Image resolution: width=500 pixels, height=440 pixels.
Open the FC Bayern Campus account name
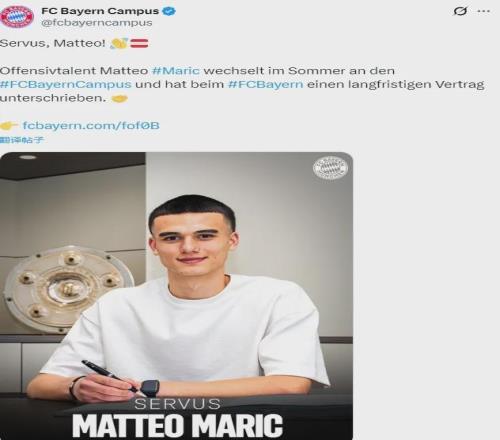point(100,11)
